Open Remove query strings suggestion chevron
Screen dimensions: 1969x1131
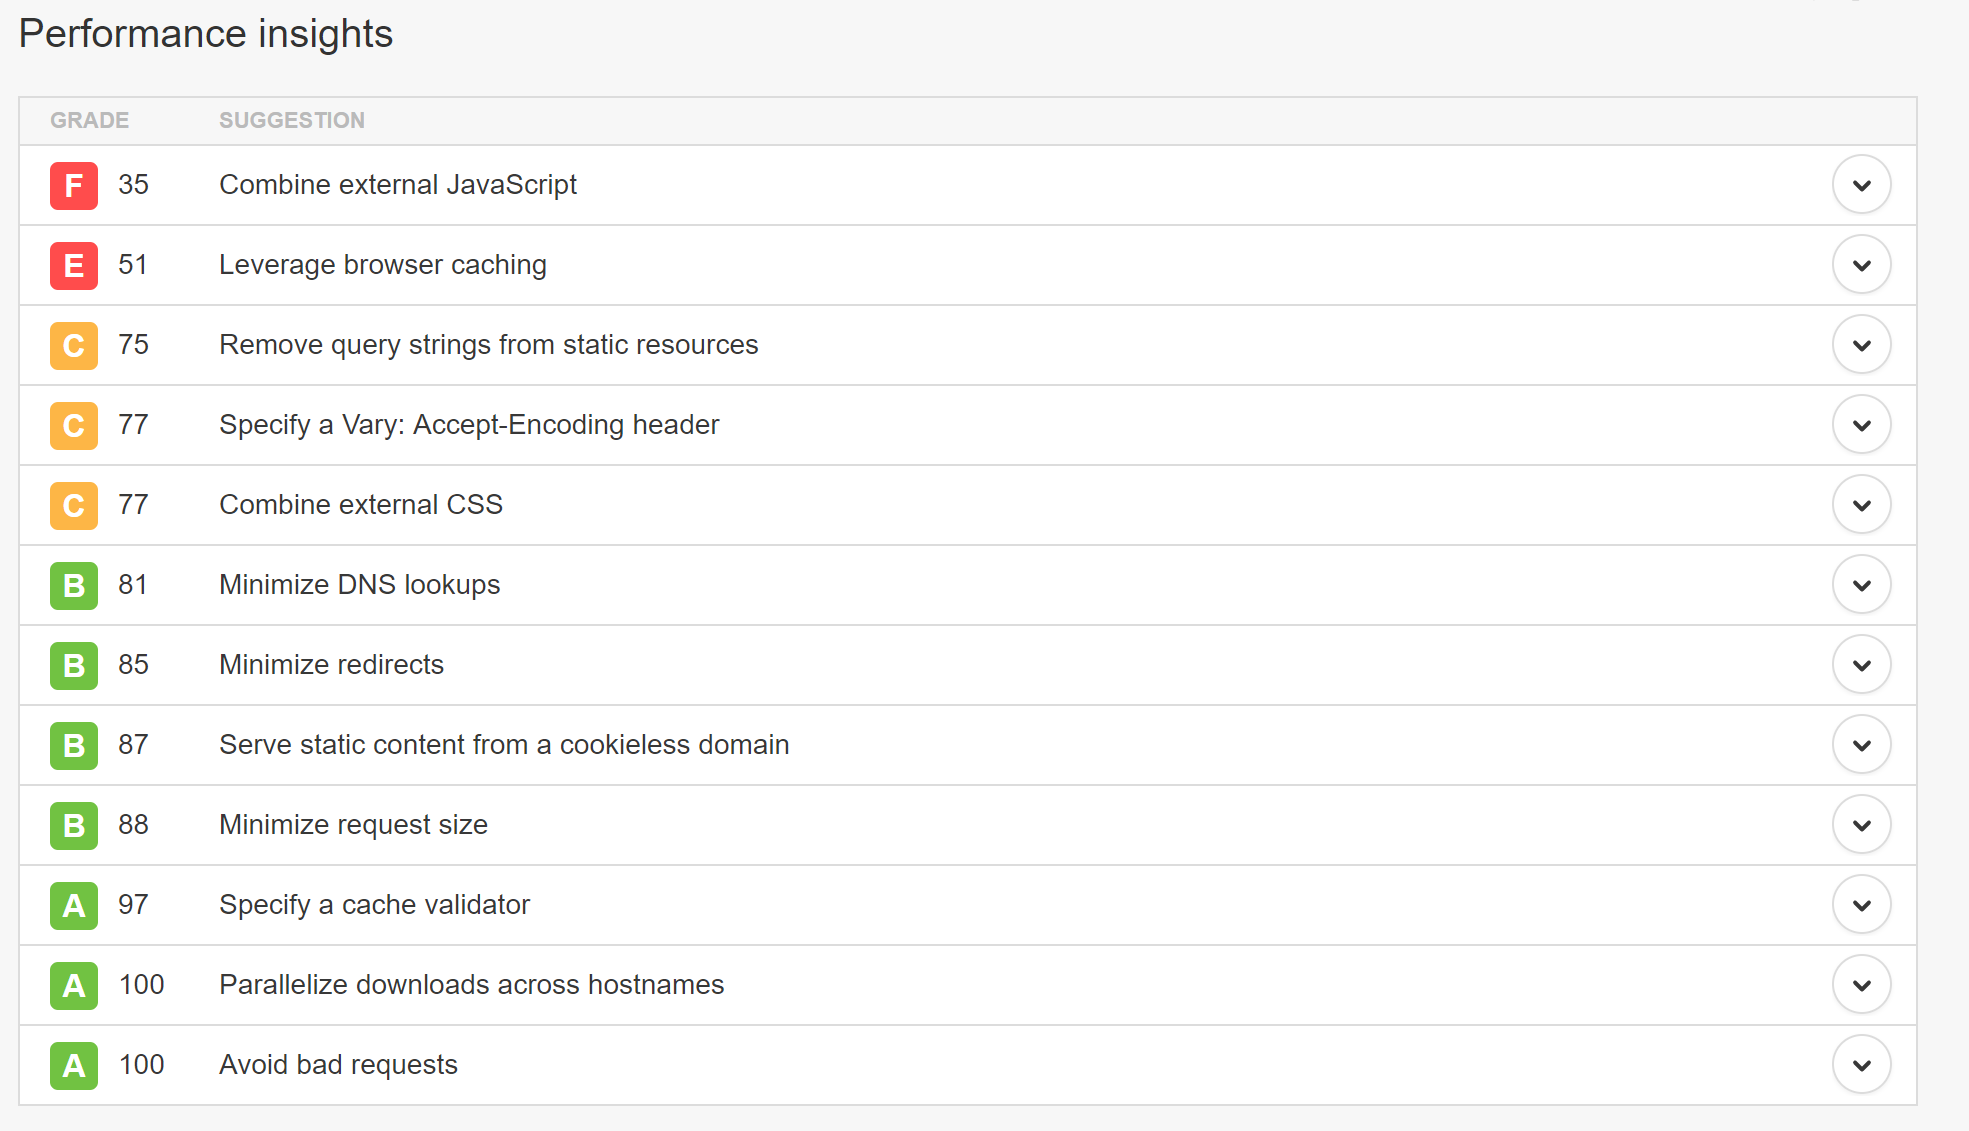pyautogui.click(x=1861, y=345)
